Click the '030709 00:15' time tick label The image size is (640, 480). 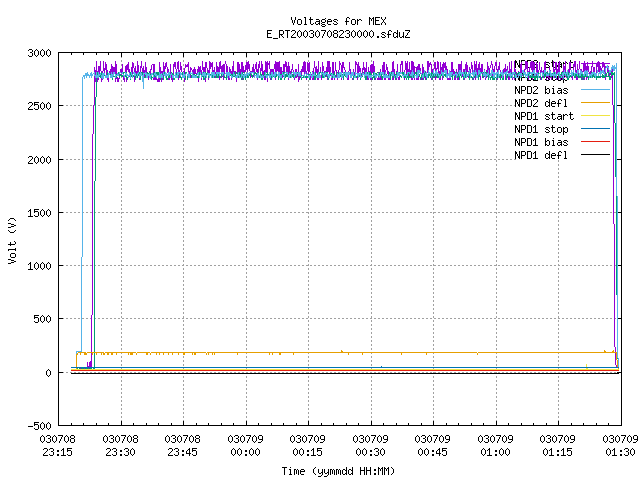[307, 445]
